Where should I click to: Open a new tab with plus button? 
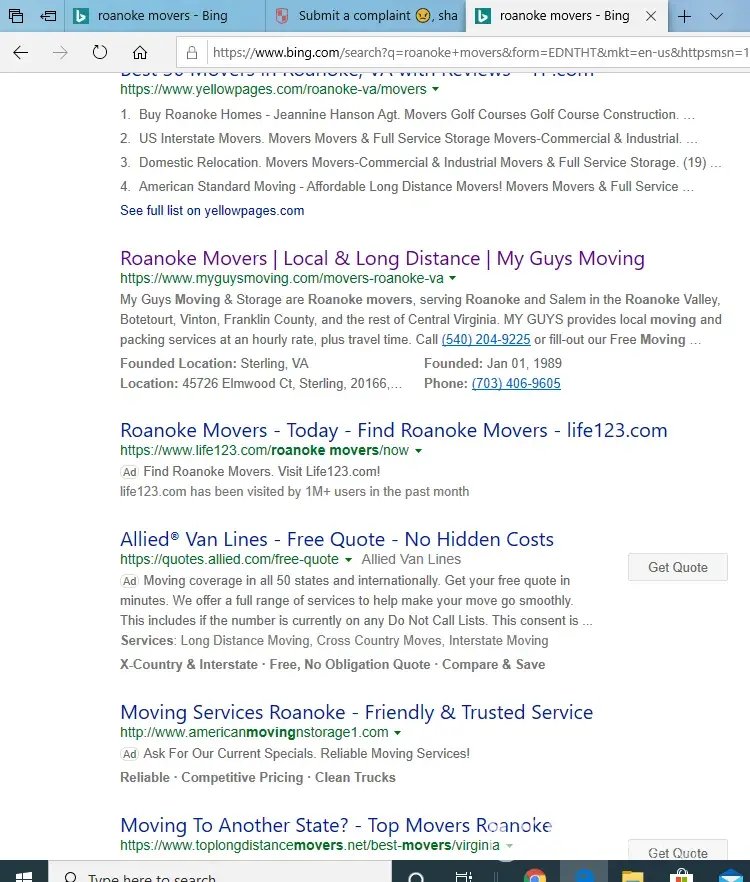click(x=685, y=16)
